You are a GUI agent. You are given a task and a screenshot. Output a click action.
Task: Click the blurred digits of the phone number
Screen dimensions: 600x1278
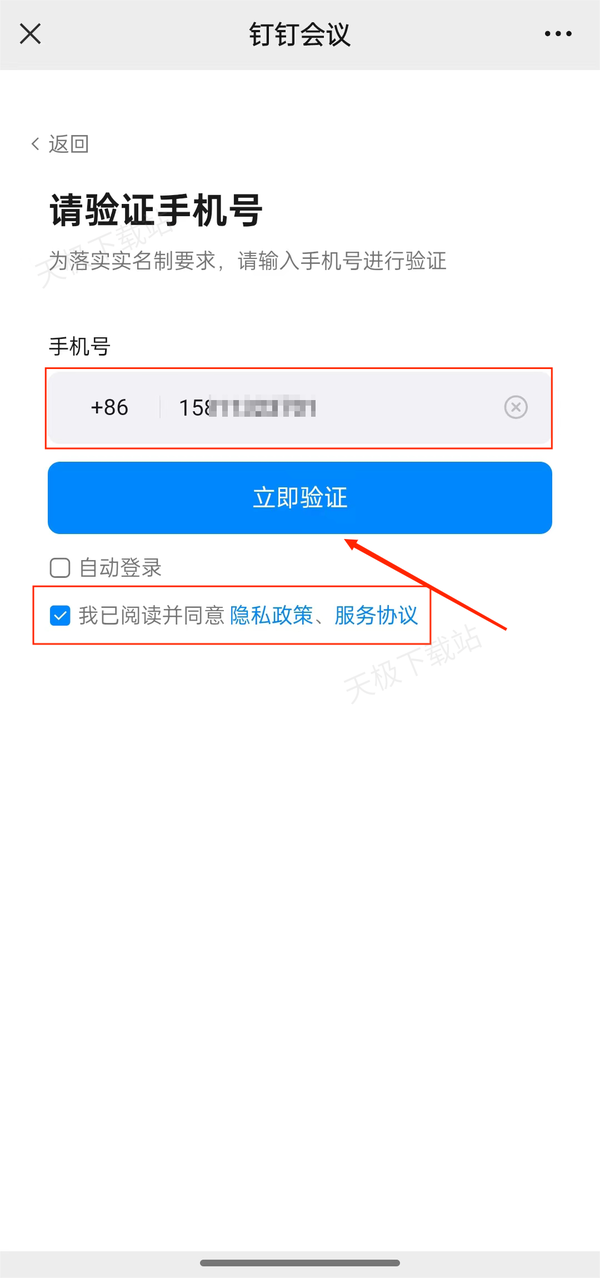pyautogui.click(x=260, y=407)
